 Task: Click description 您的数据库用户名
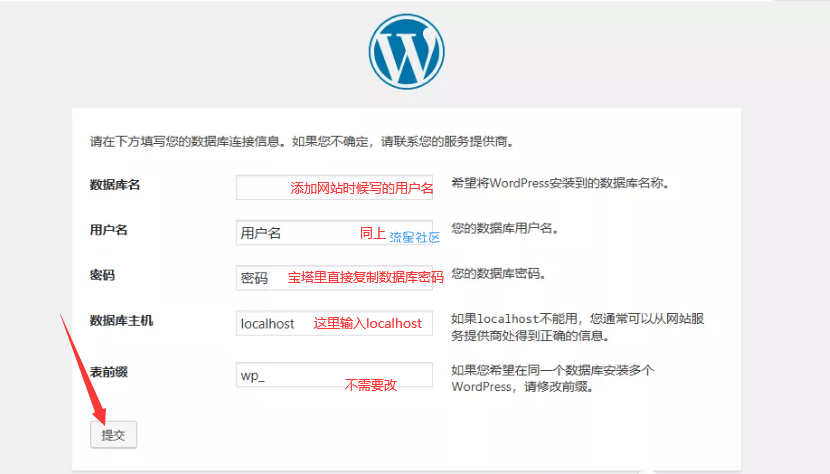click(x=505, y=228)
